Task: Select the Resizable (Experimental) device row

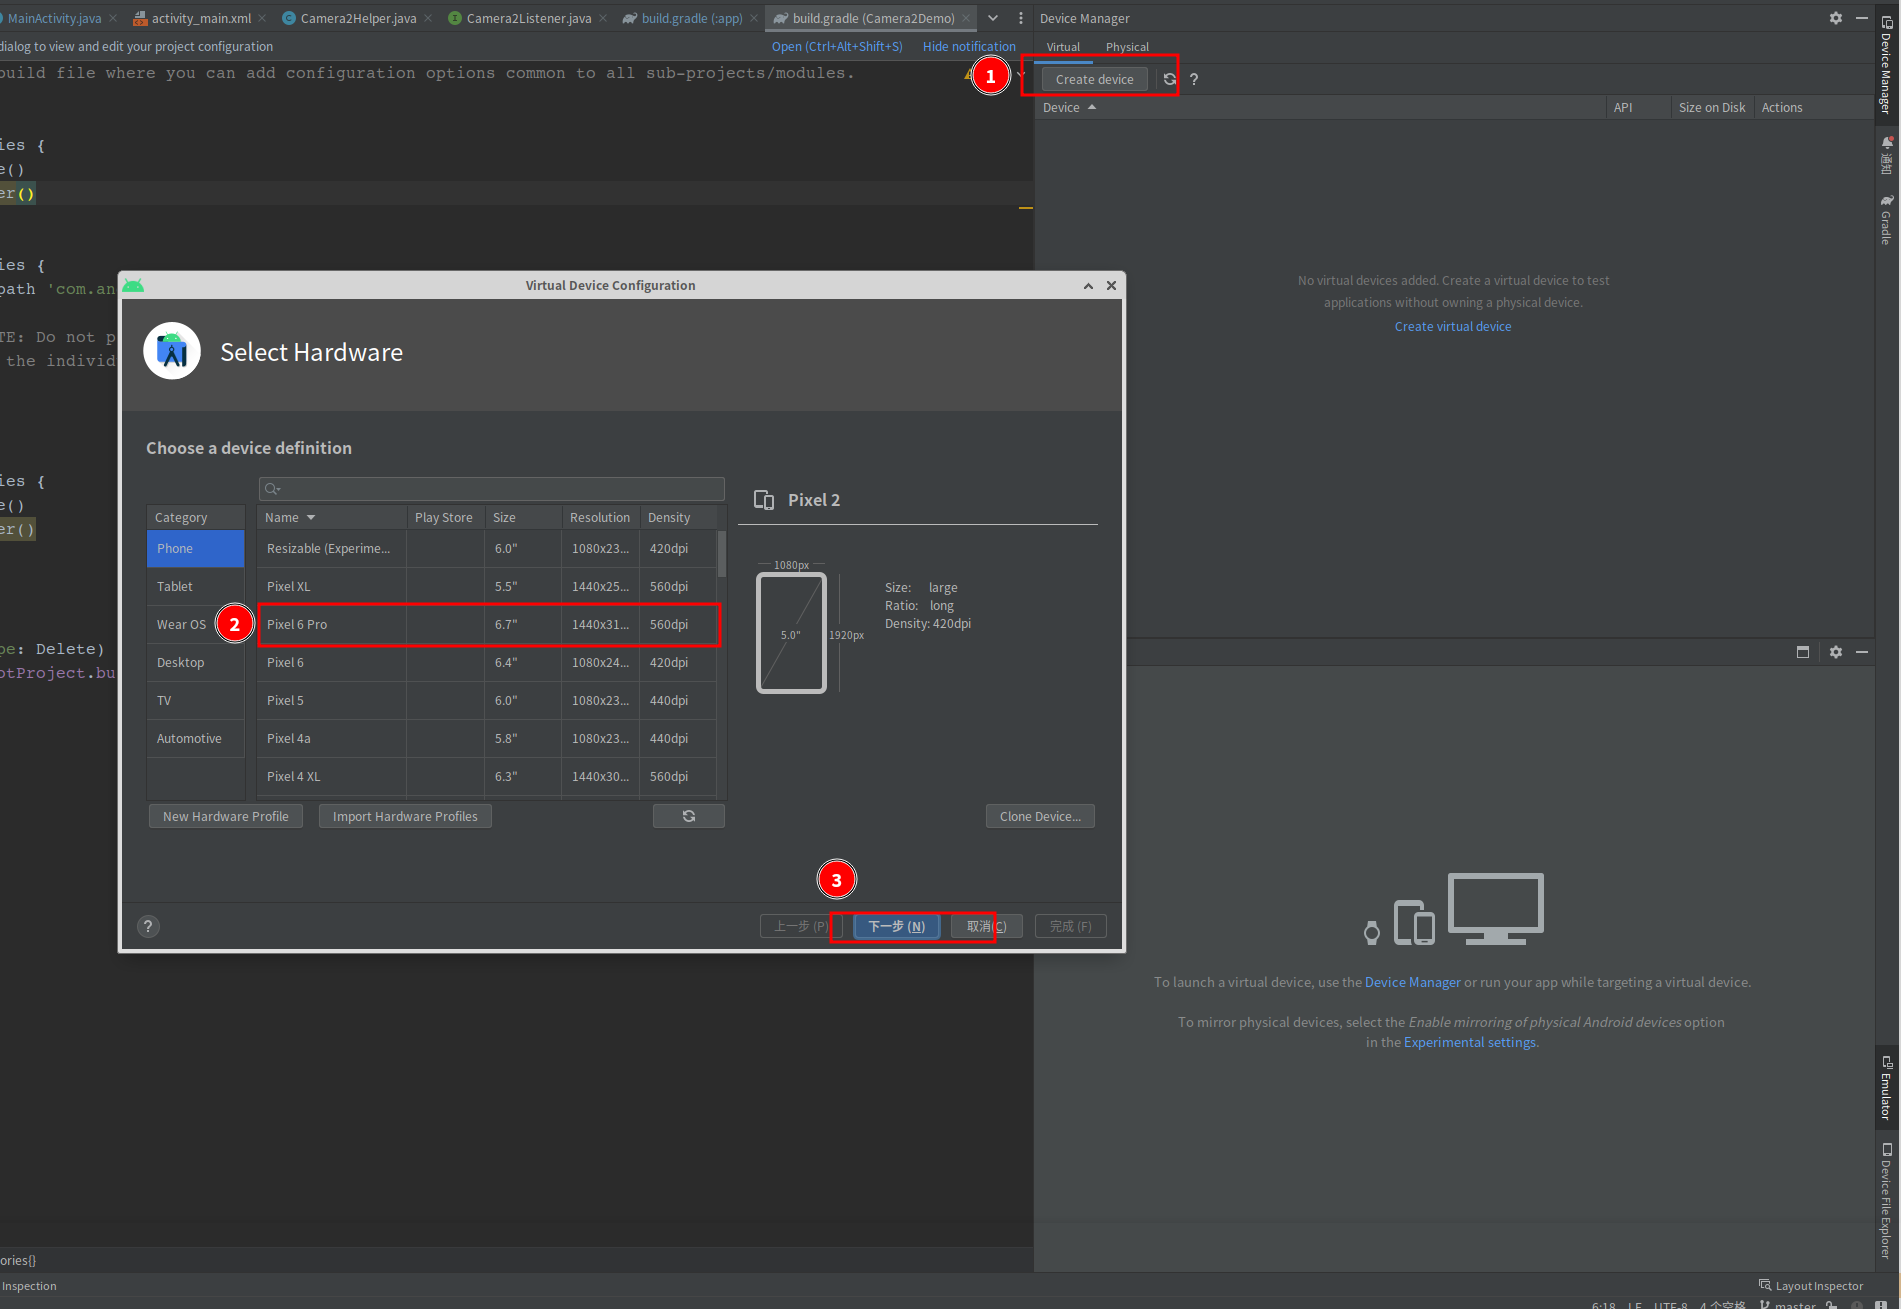Action: (487, 549)
